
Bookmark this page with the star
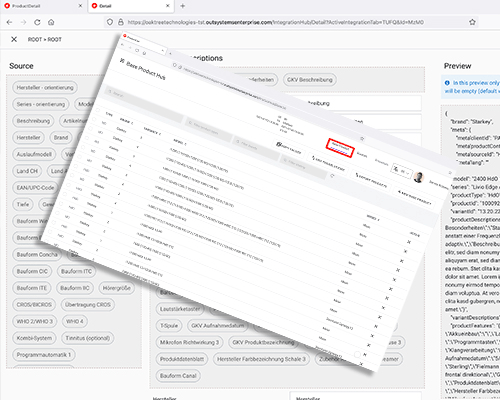point(472,22)
